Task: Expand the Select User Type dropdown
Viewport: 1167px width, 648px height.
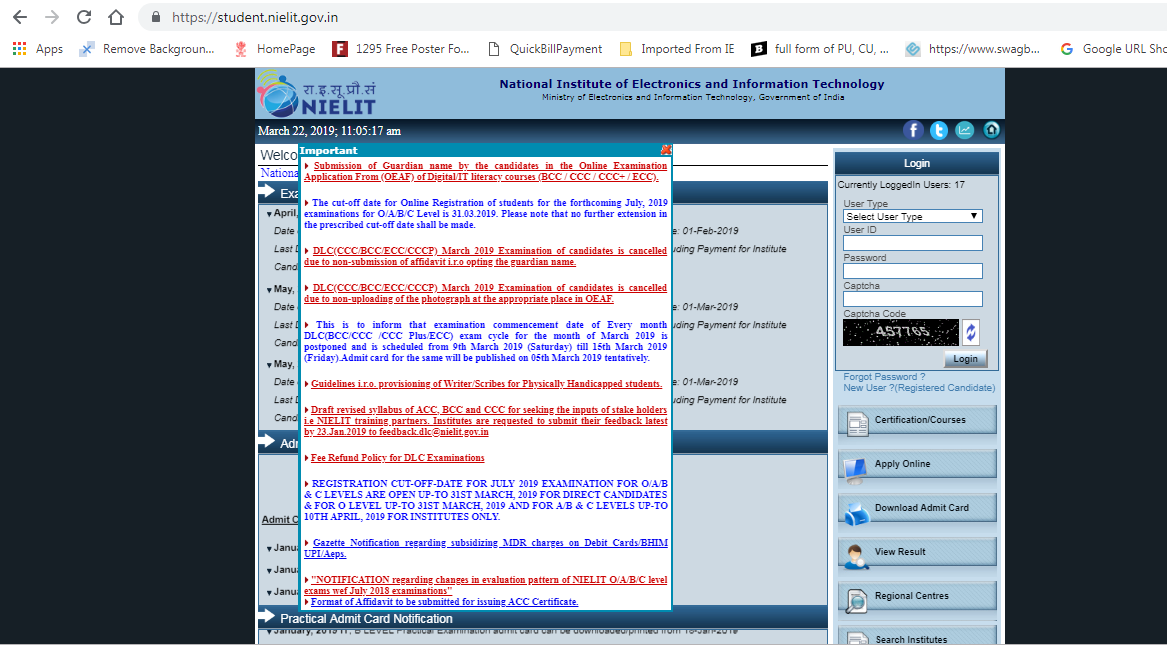Action: pos(912,216)
